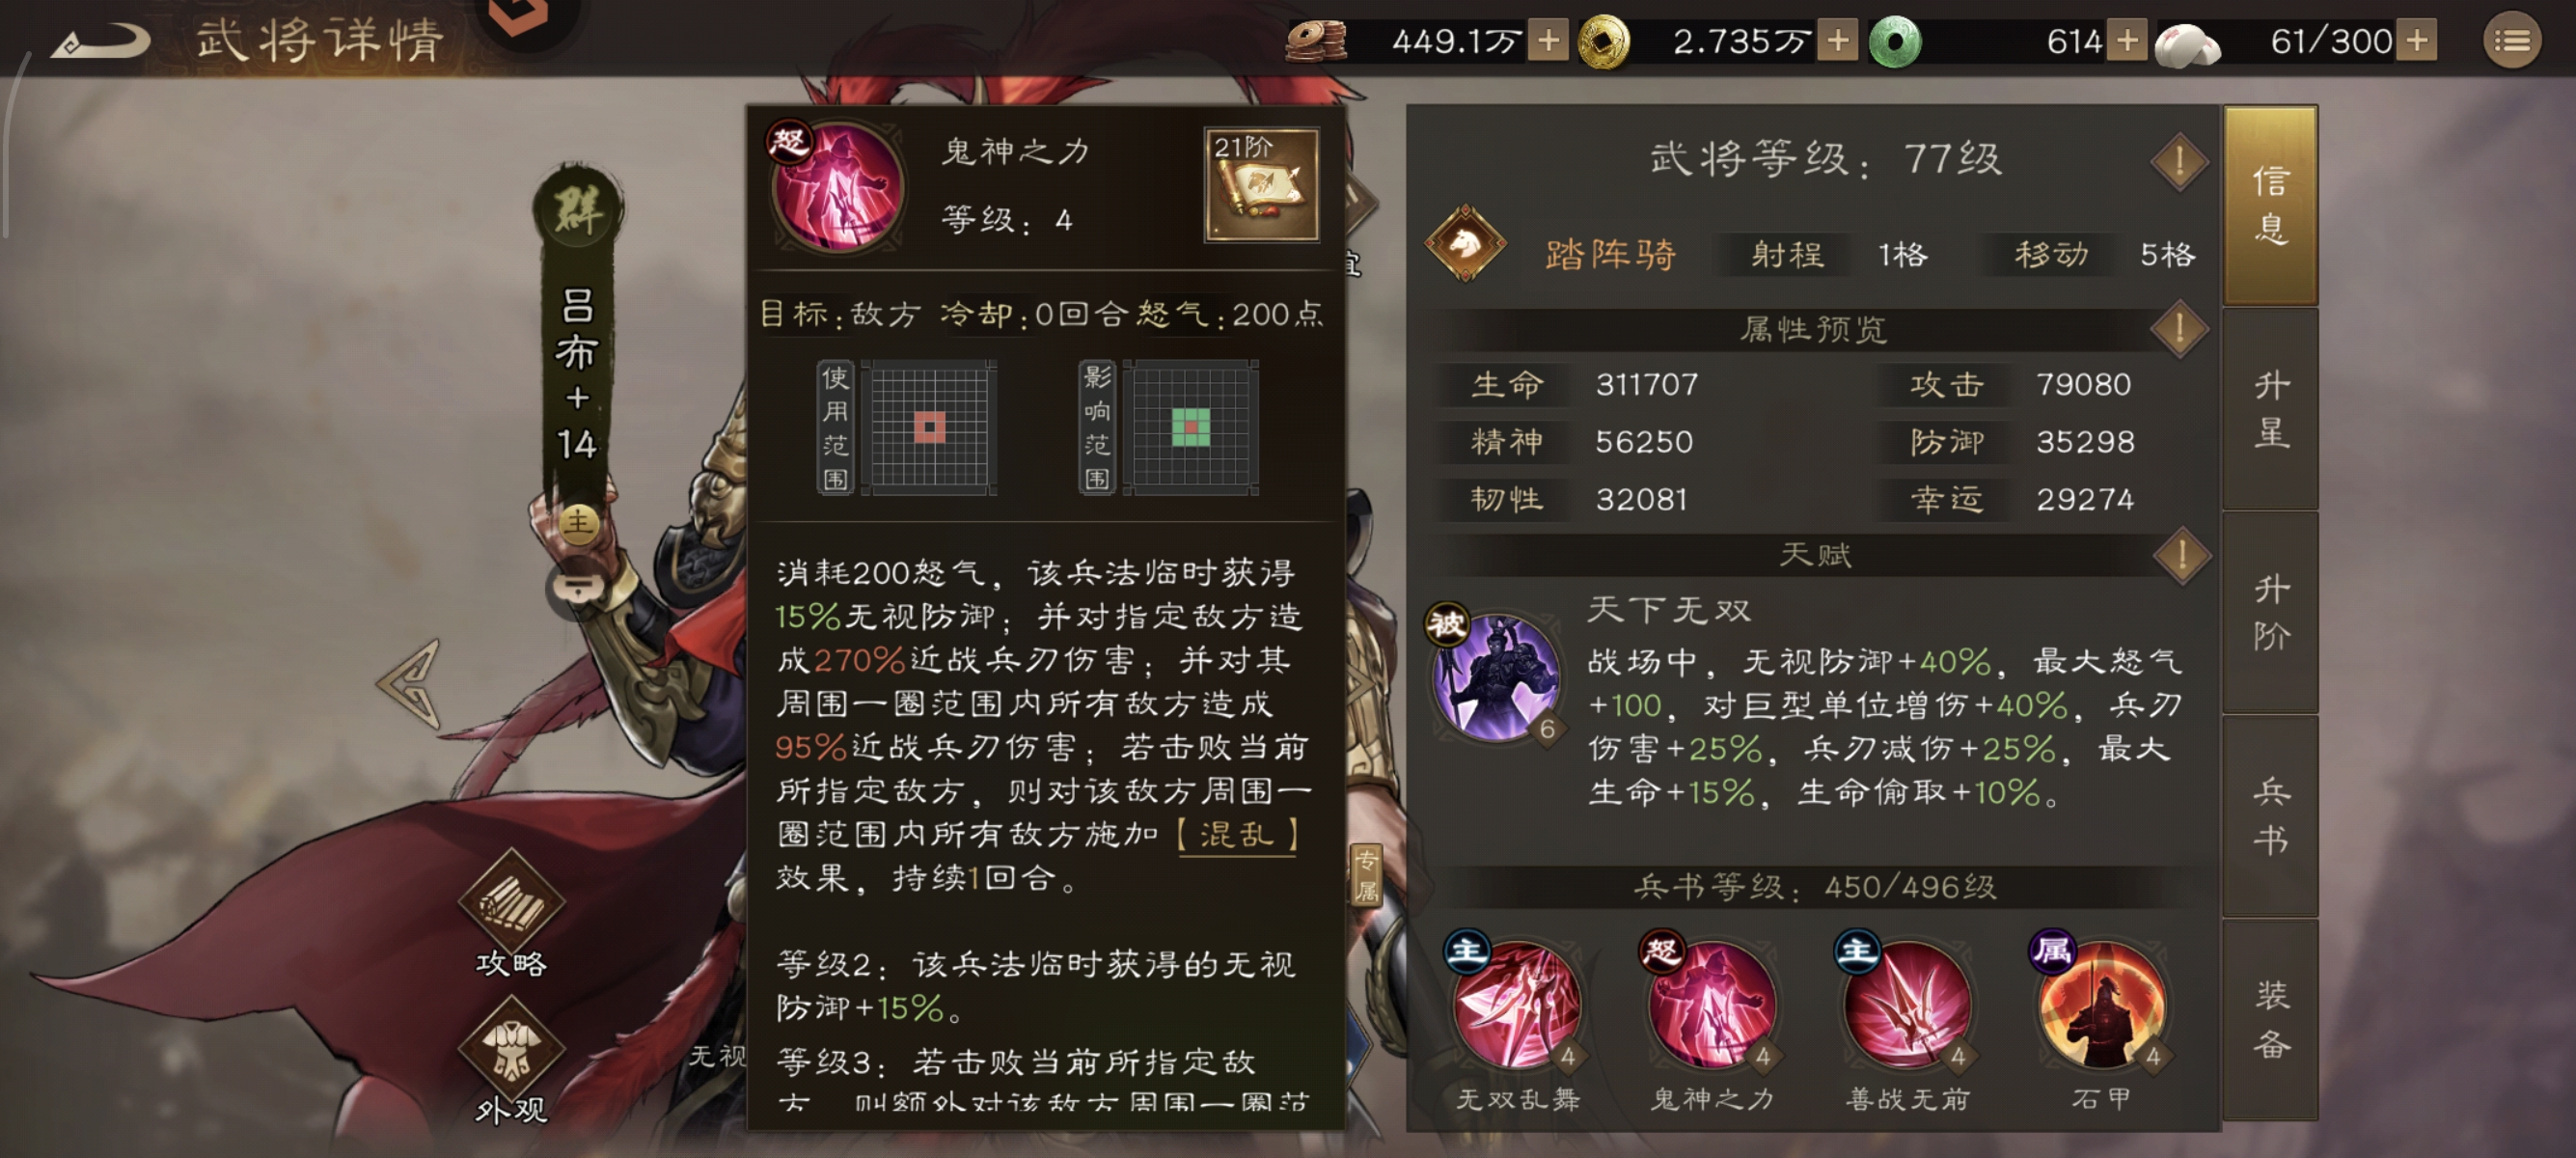Click the jade coin currency icon

(x=1894, y=42)
